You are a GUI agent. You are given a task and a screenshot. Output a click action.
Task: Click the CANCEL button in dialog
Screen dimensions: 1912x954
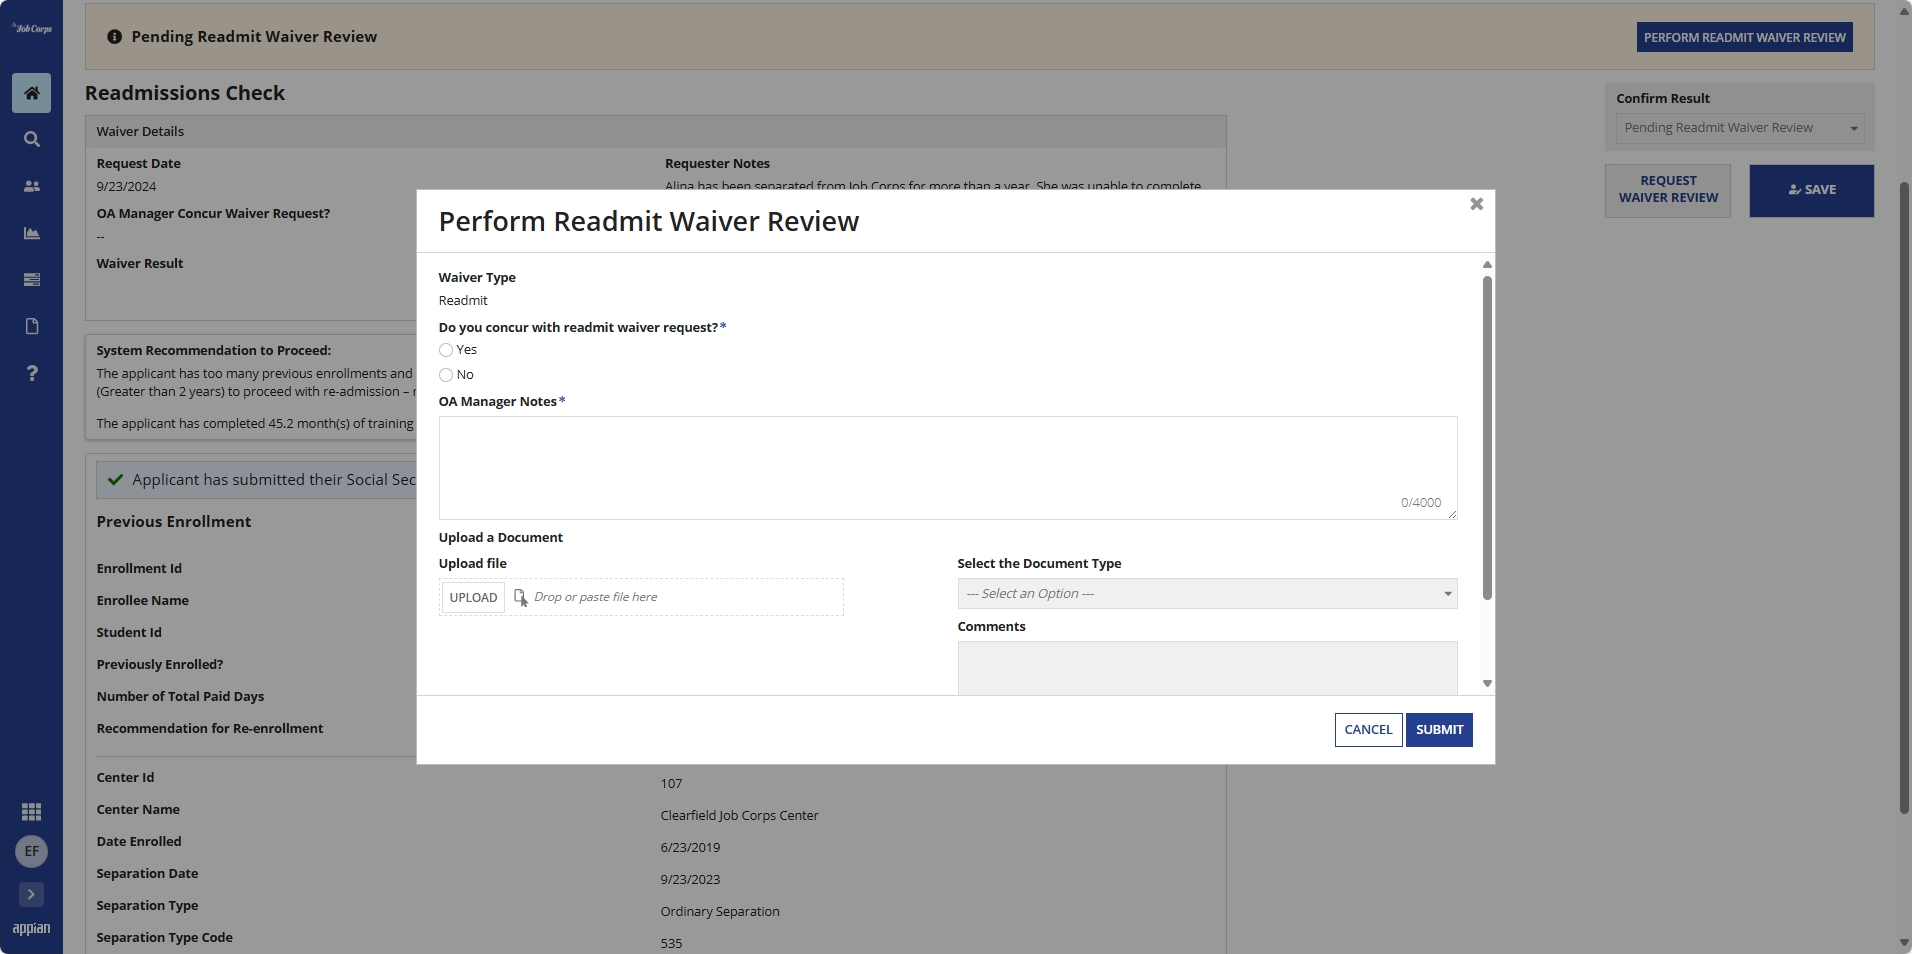(x=1368, y=730)
